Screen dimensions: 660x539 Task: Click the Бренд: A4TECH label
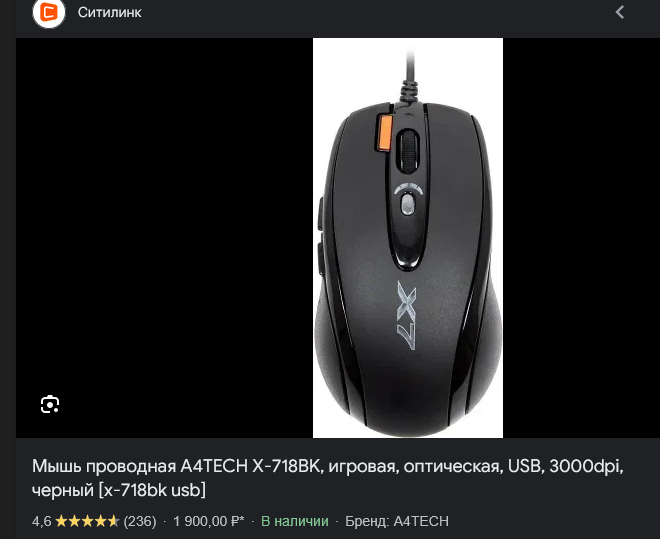tap(397, 521)
